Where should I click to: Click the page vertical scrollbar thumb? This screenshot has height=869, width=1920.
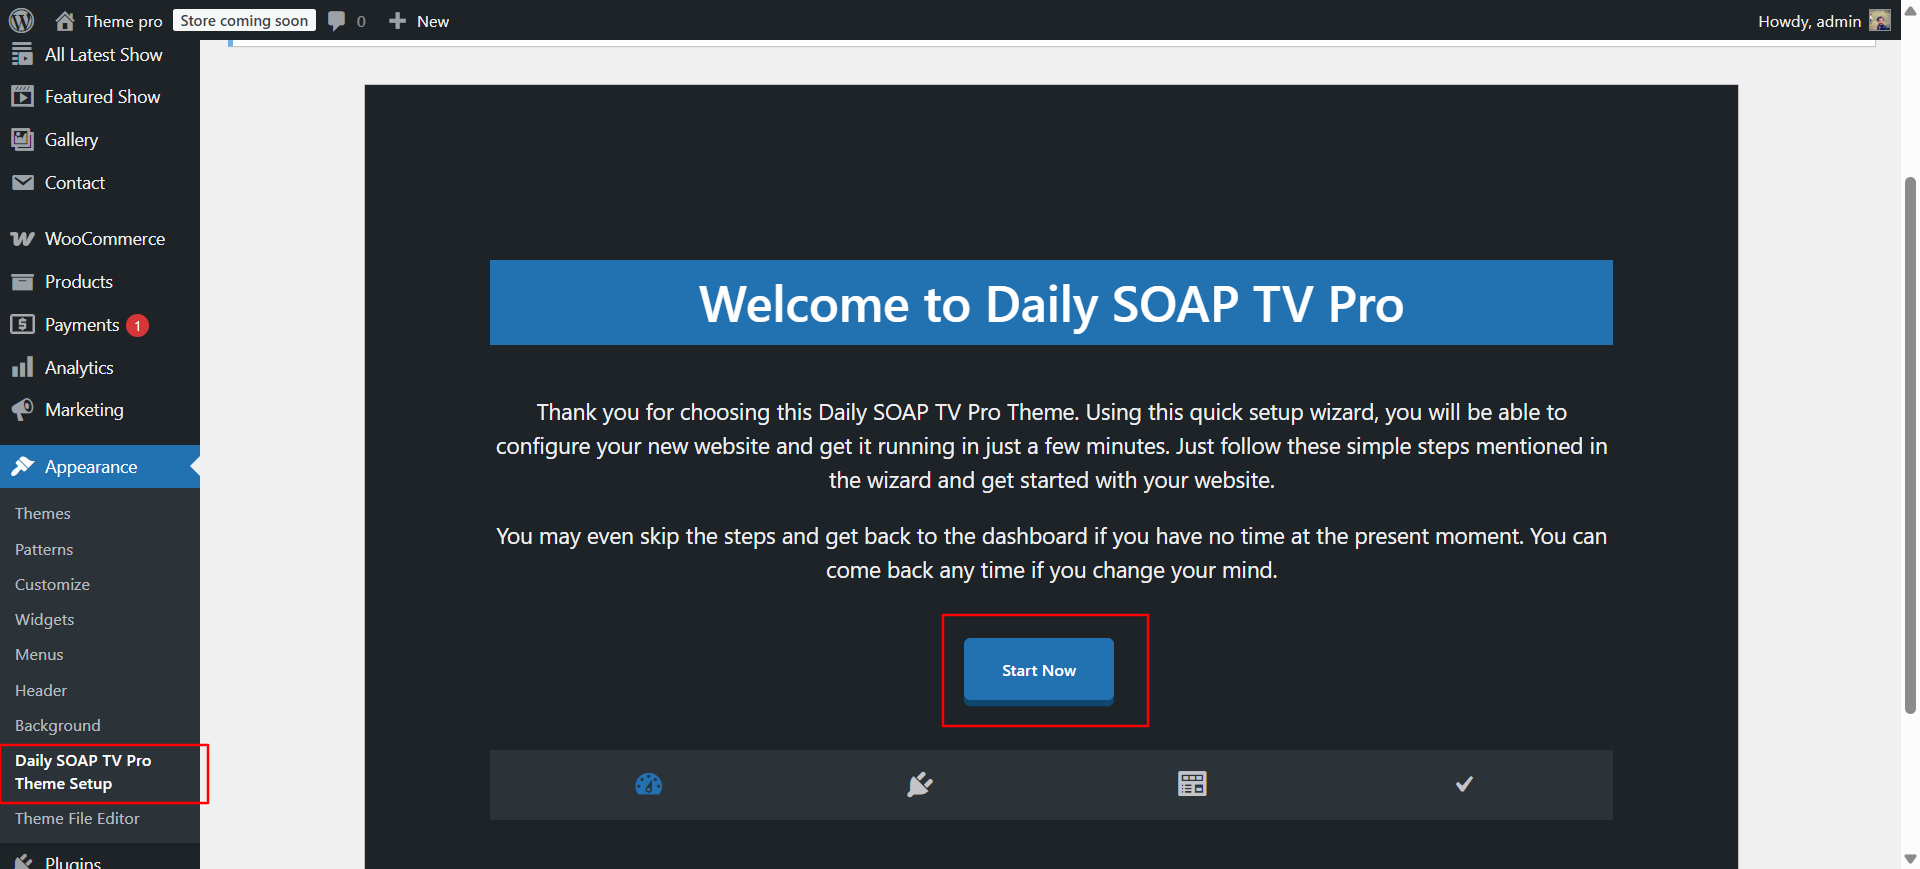coord(1911,444)
